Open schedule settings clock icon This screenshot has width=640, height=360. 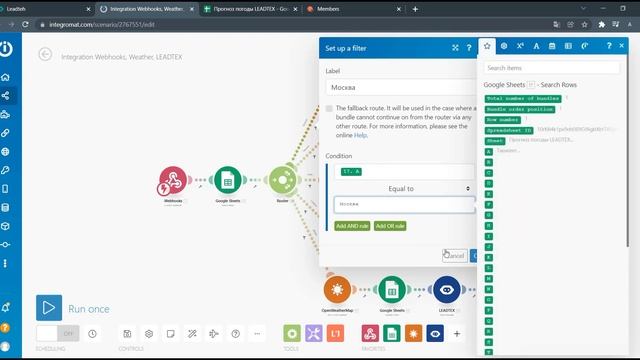pos(92,333)
